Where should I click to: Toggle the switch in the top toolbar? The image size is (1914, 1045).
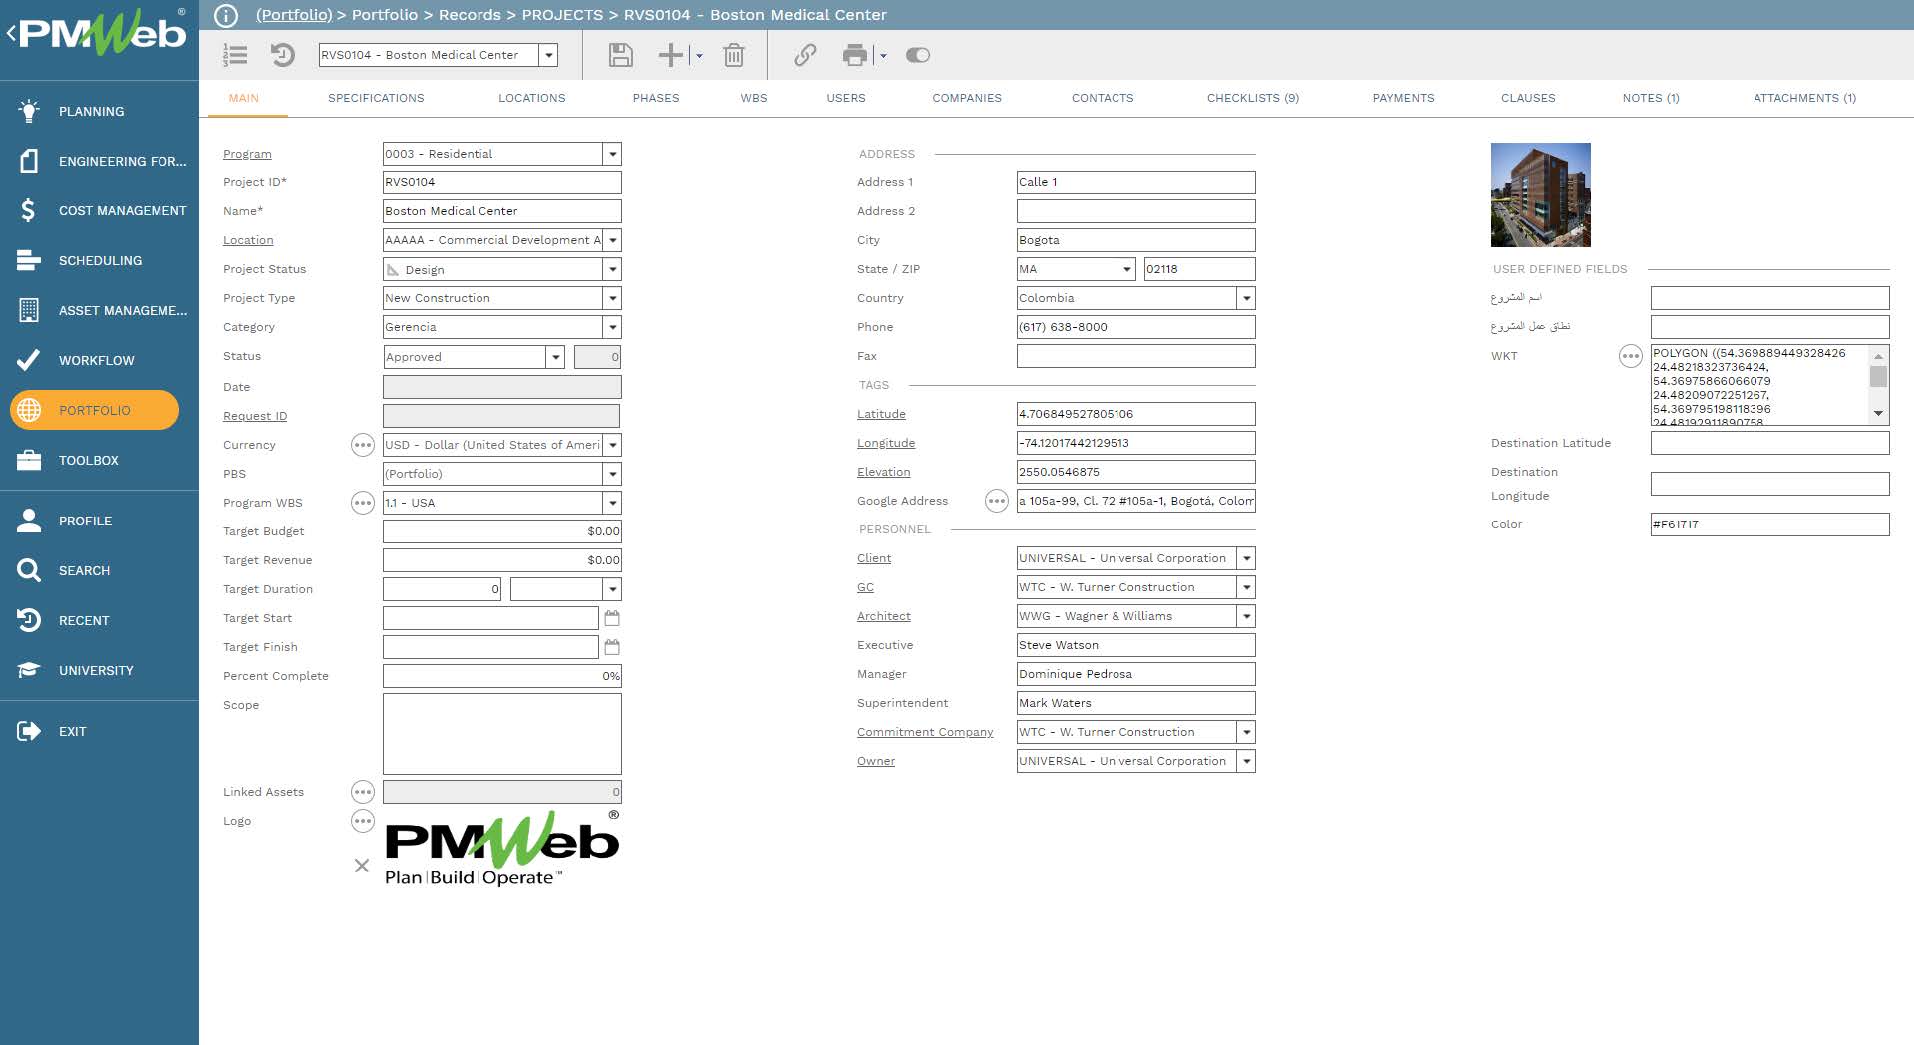(x=917, y=55)
